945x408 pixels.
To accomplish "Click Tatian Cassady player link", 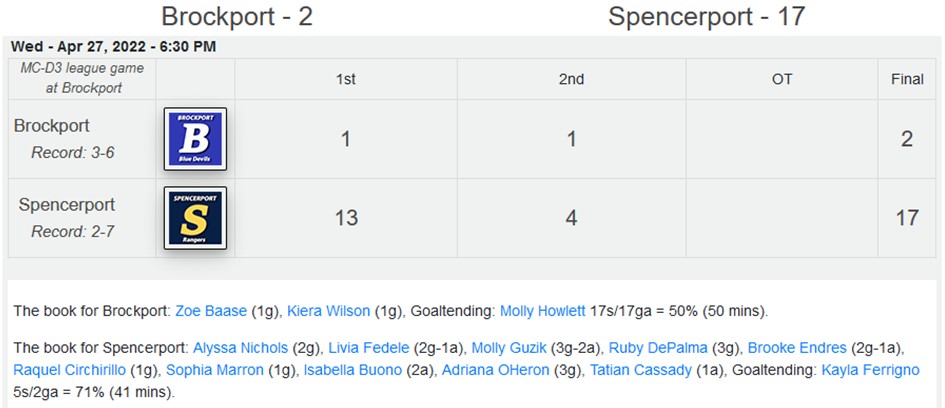I will point(641,370).
